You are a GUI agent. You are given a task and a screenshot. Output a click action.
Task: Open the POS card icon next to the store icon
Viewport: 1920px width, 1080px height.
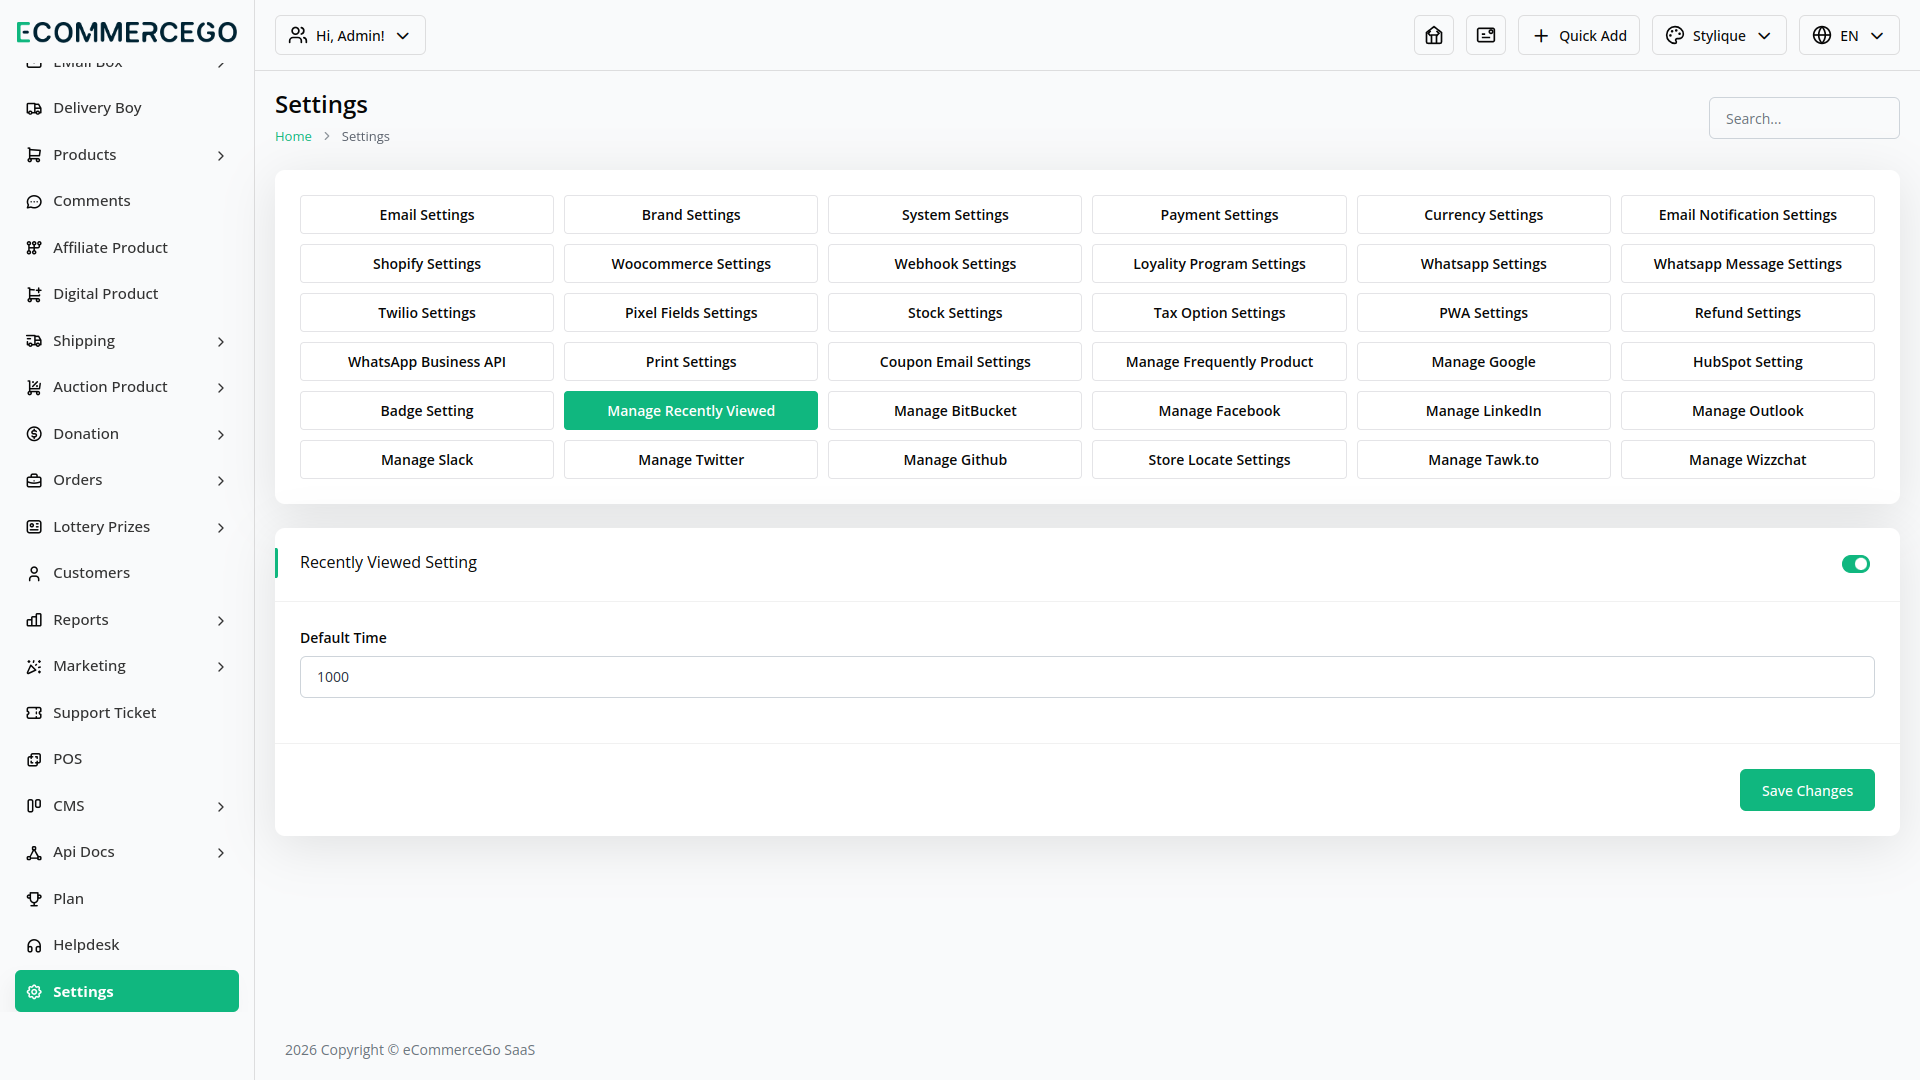point(1486,35)
